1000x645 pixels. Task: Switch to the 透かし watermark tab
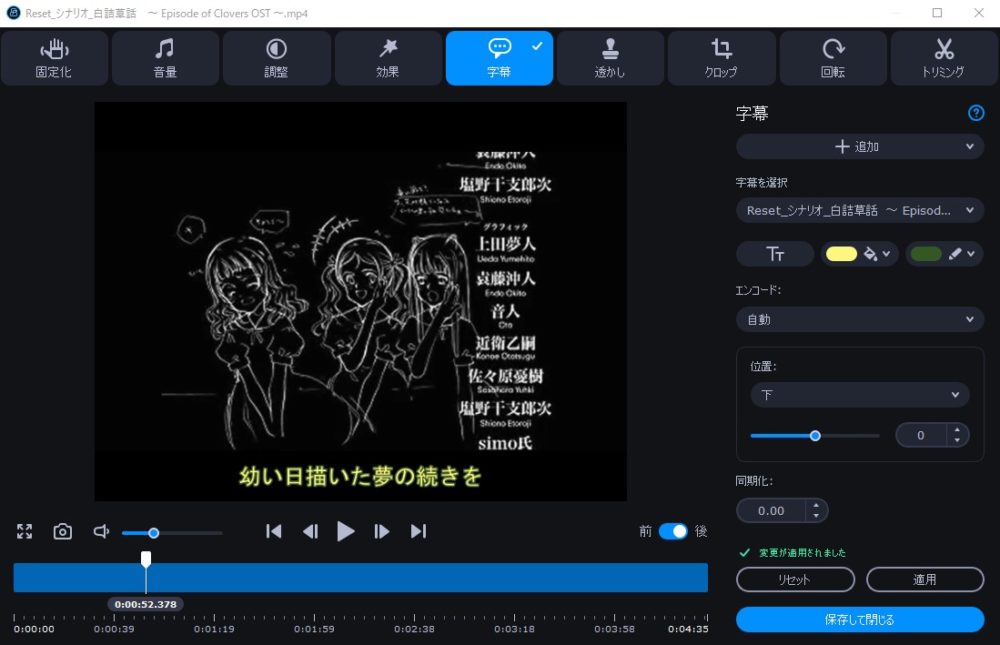[x=610, y=58]
